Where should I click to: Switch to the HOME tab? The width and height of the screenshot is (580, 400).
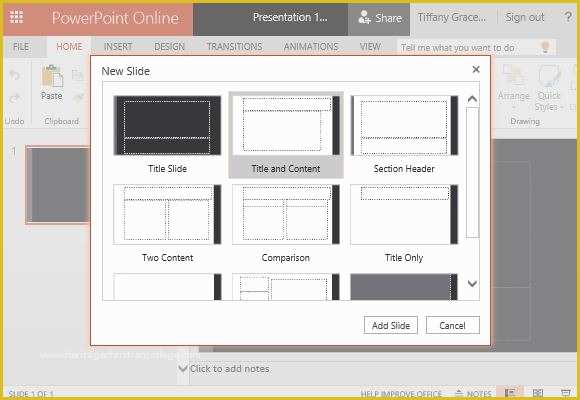(x=69, y=47)
